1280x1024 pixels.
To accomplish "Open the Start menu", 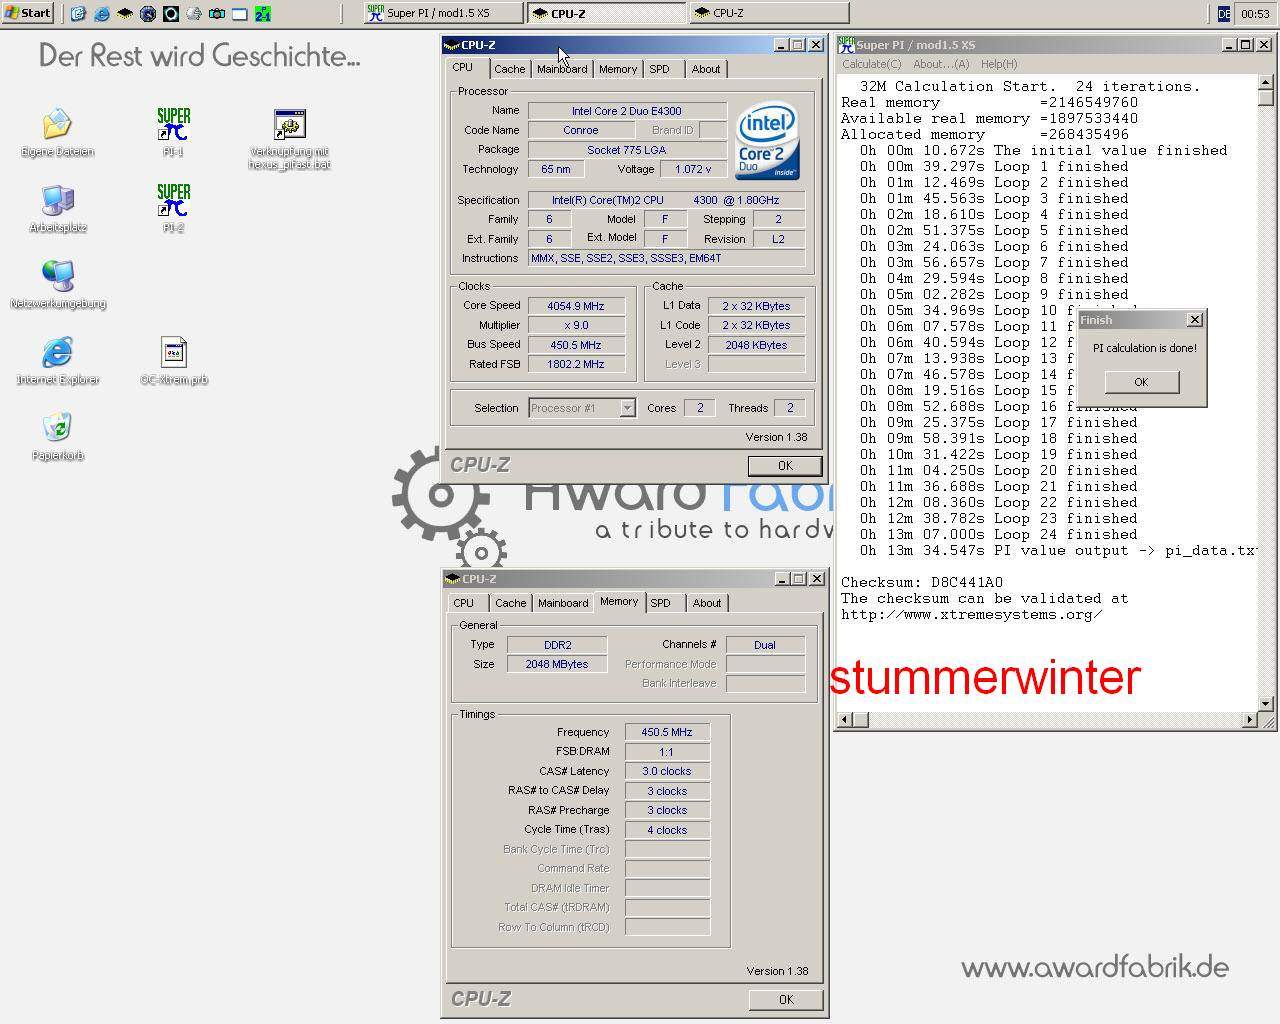I will coord(28,13).
